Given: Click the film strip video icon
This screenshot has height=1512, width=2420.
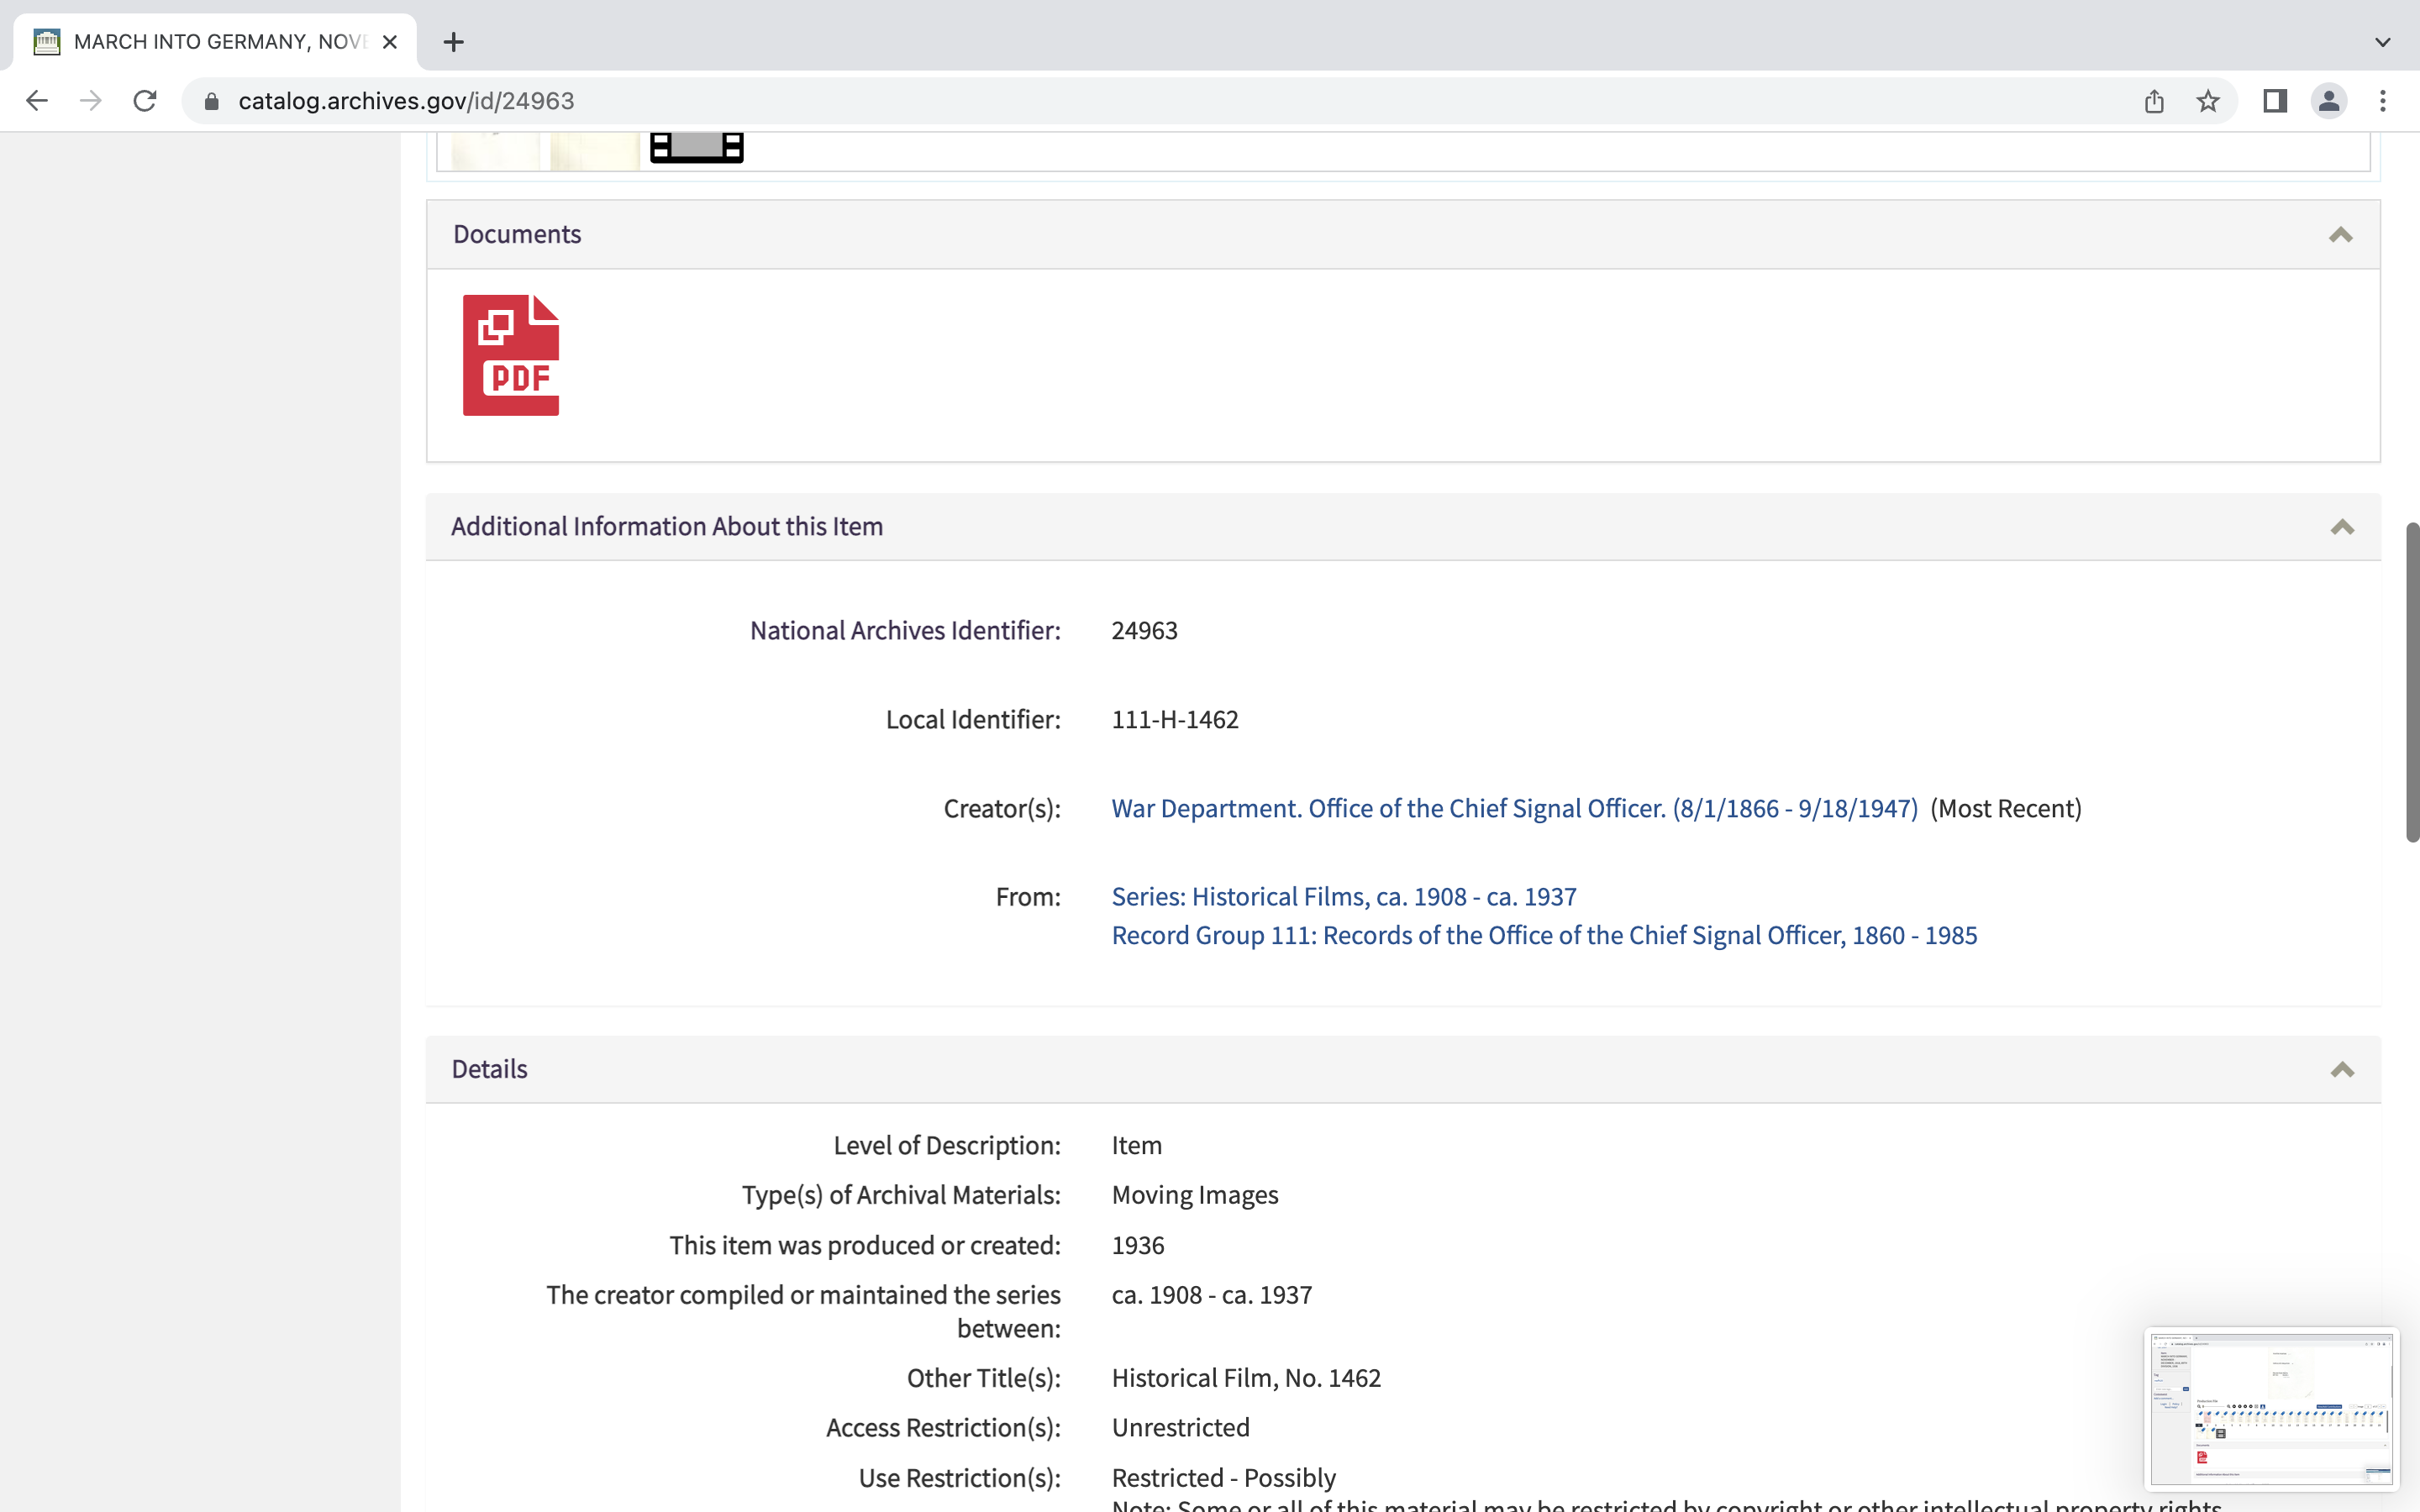Looking at the screenshot, I should pyautogui.click(x=696, y=148).
